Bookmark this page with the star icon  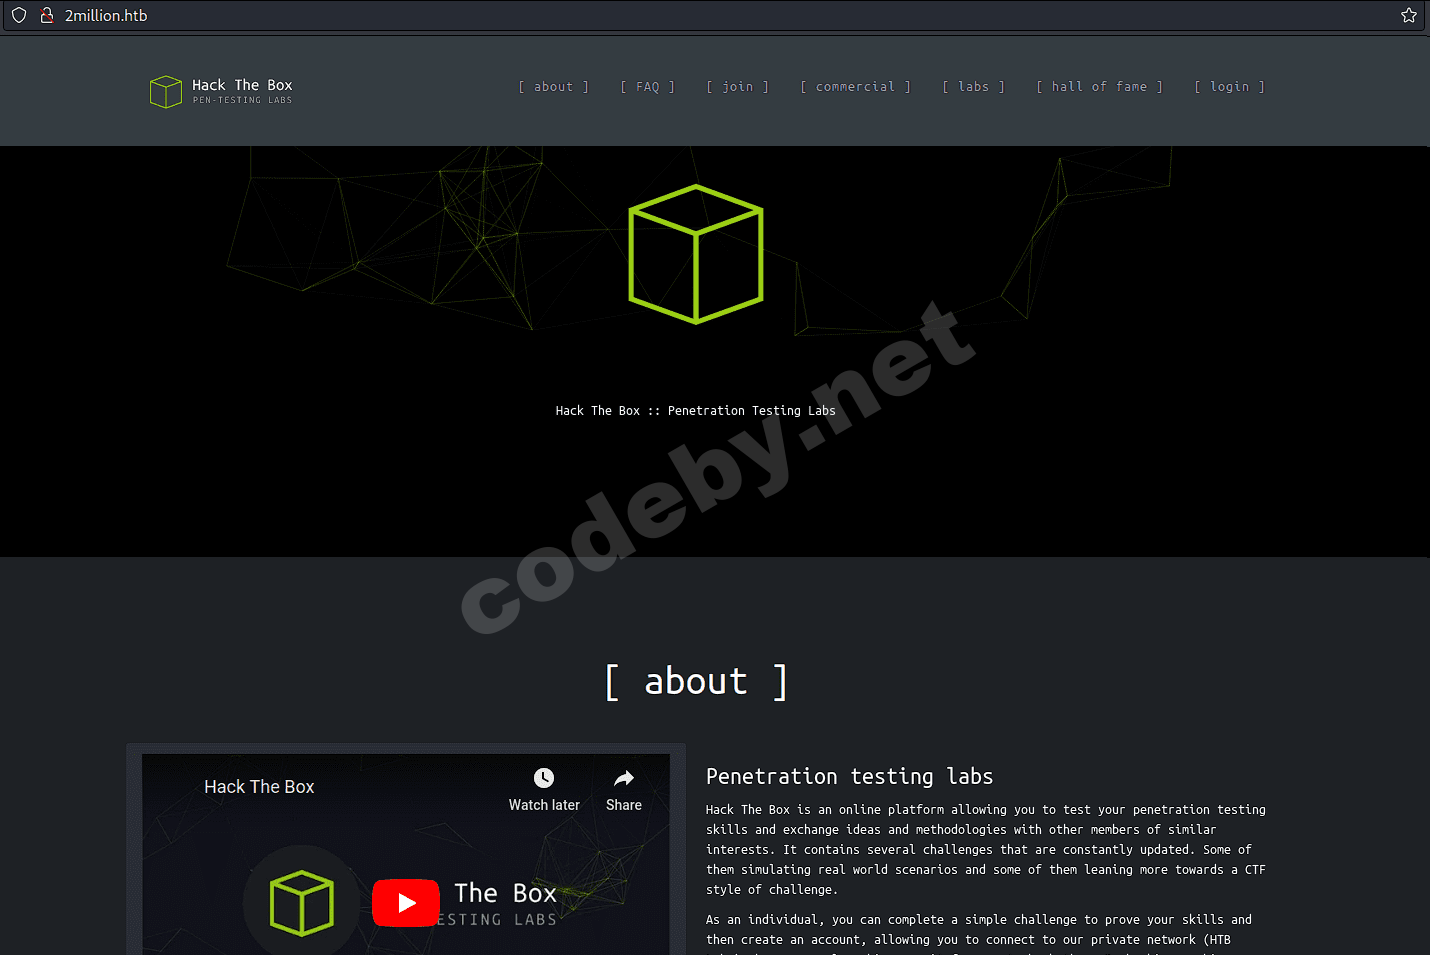(1409, 15)
